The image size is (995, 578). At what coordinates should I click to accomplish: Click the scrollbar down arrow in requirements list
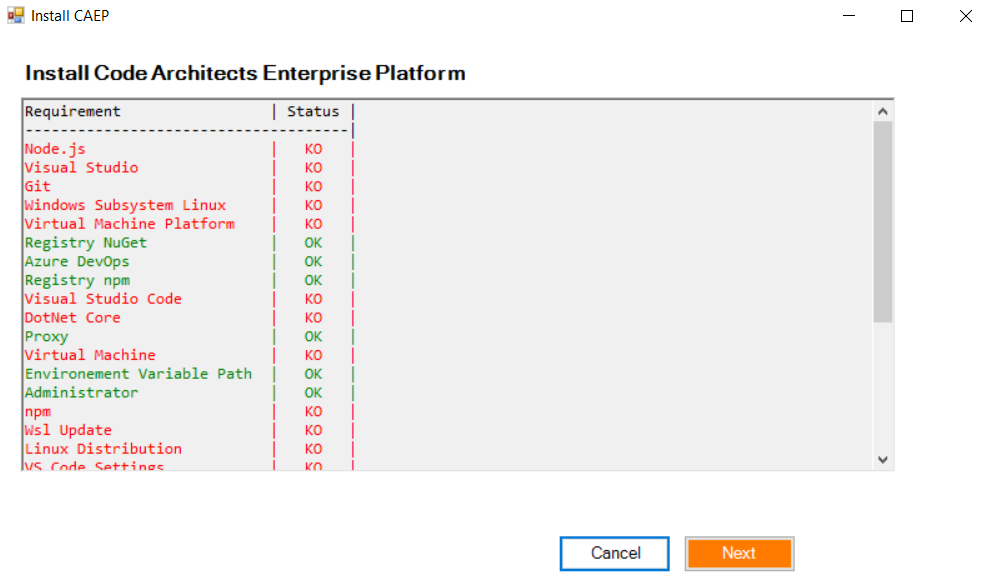[882, 459]
